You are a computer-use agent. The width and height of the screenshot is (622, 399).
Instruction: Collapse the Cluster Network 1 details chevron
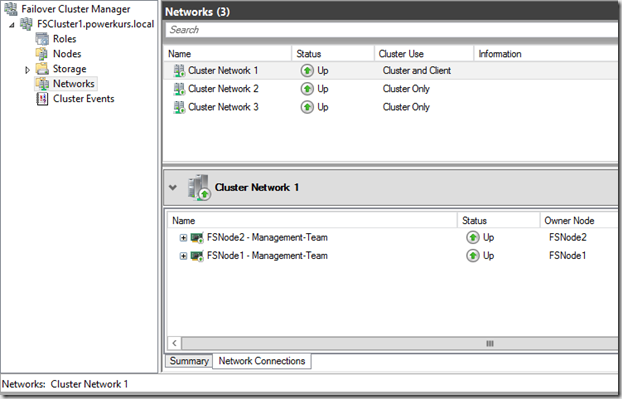click(x=173, y=187)
